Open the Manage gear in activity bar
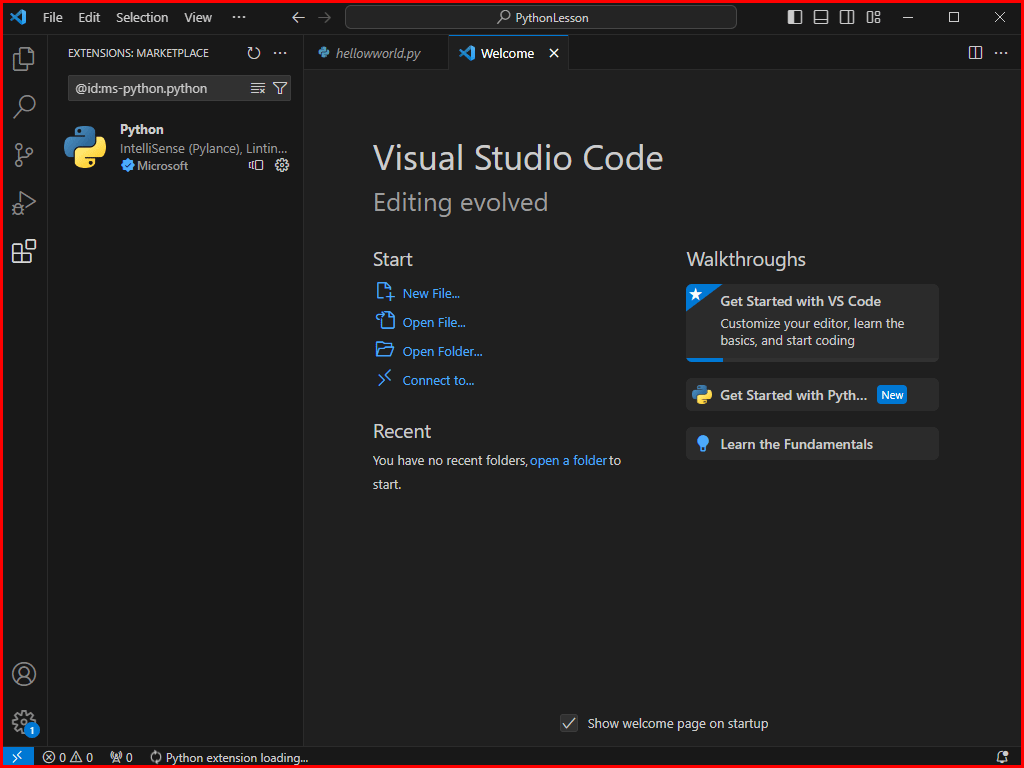1024x768 pixels. tap(24, 722)
